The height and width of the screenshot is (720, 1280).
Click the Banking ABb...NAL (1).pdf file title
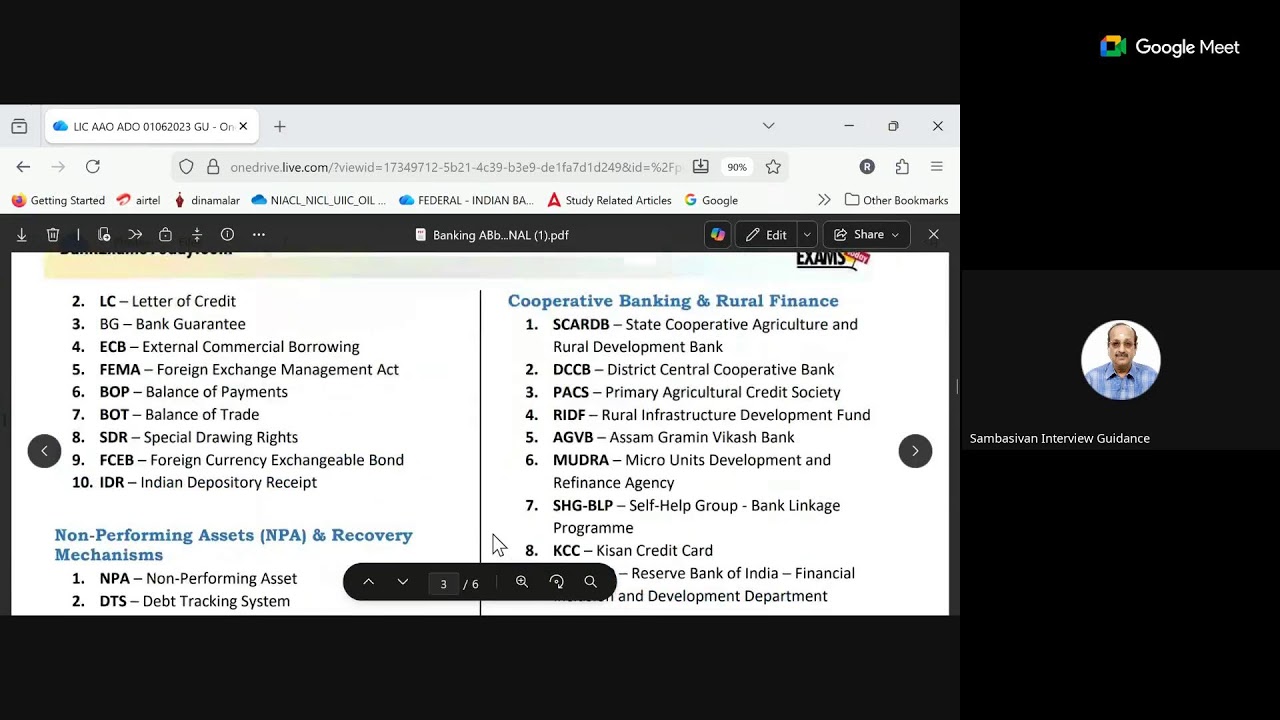491,235
